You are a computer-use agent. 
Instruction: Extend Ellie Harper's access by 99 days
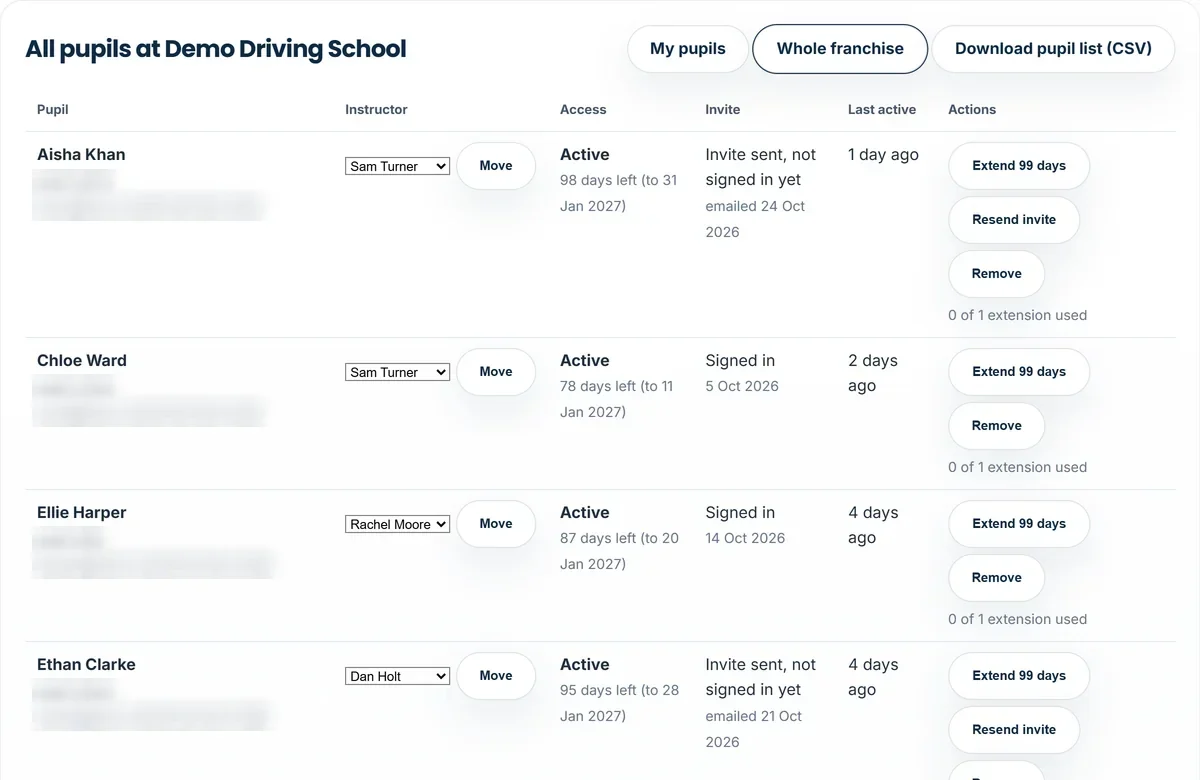[x=1019, y=524]
